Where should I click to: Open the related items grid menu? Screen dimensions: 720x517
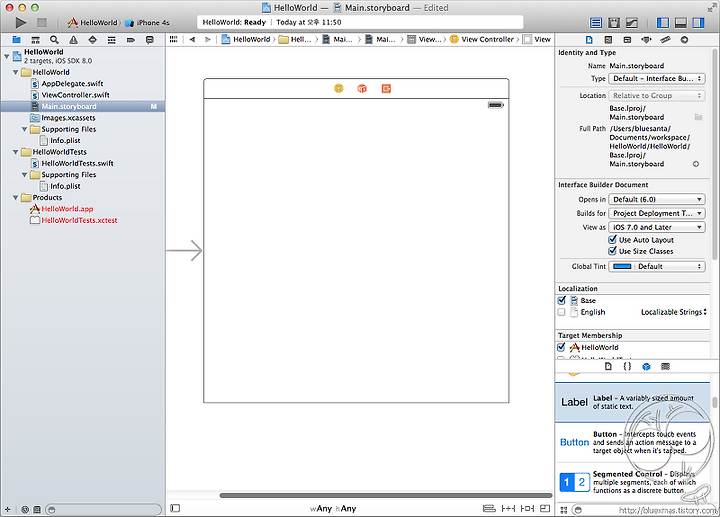pos(174,39)
